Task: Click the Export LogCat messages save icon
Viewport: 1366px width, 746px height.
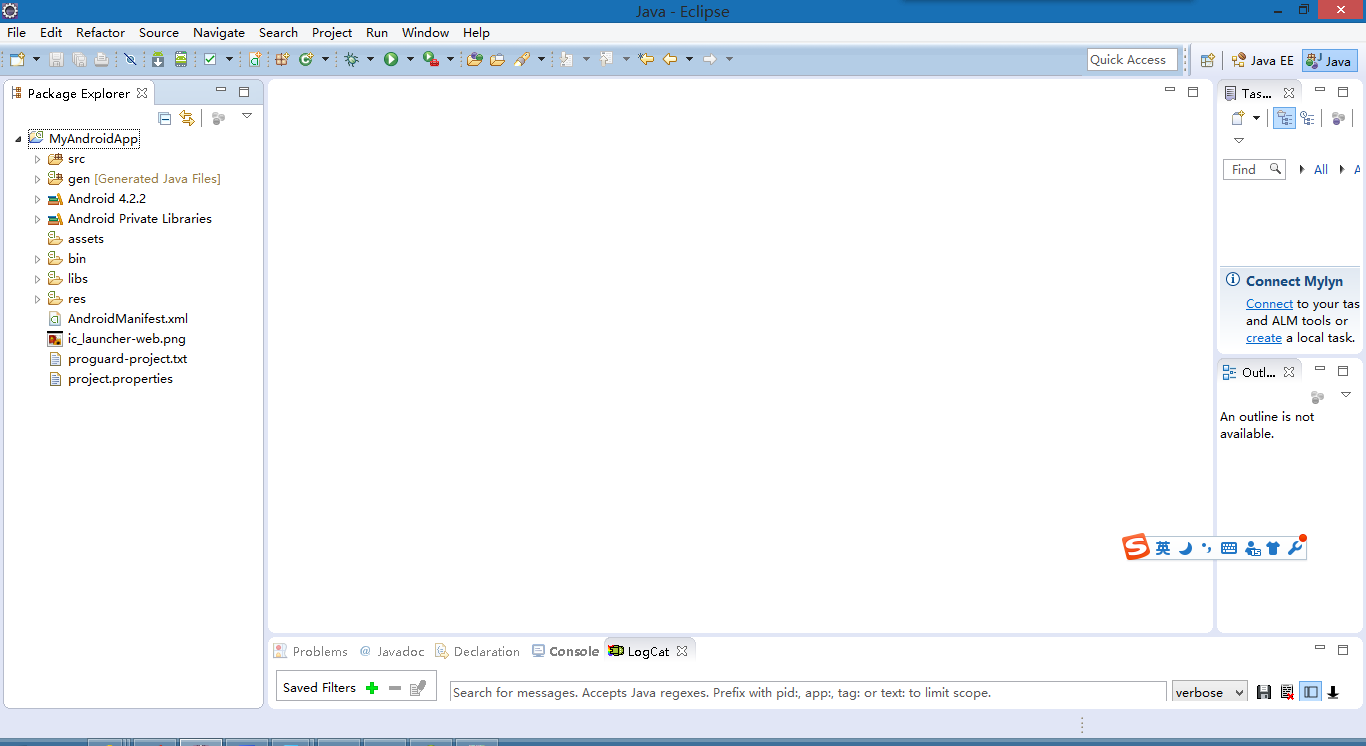Action: (x=1264, y=692)
